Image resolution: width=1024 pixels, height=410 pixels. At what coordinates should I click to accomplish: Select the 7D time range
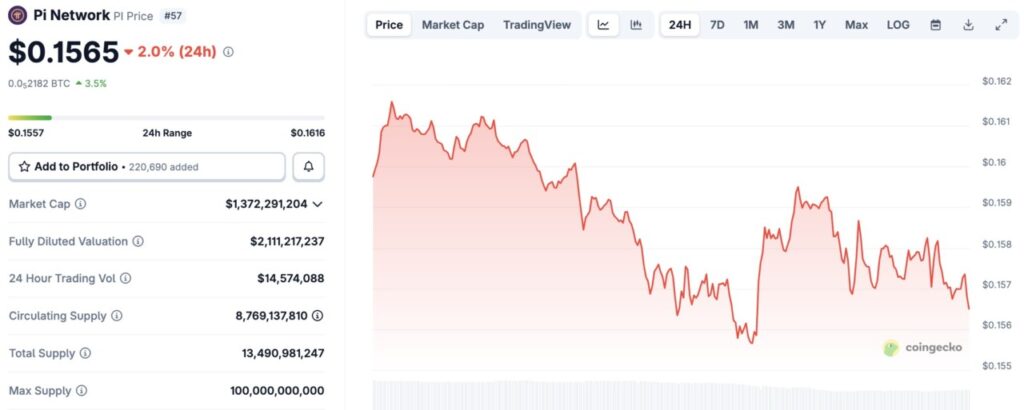point(717,25)
